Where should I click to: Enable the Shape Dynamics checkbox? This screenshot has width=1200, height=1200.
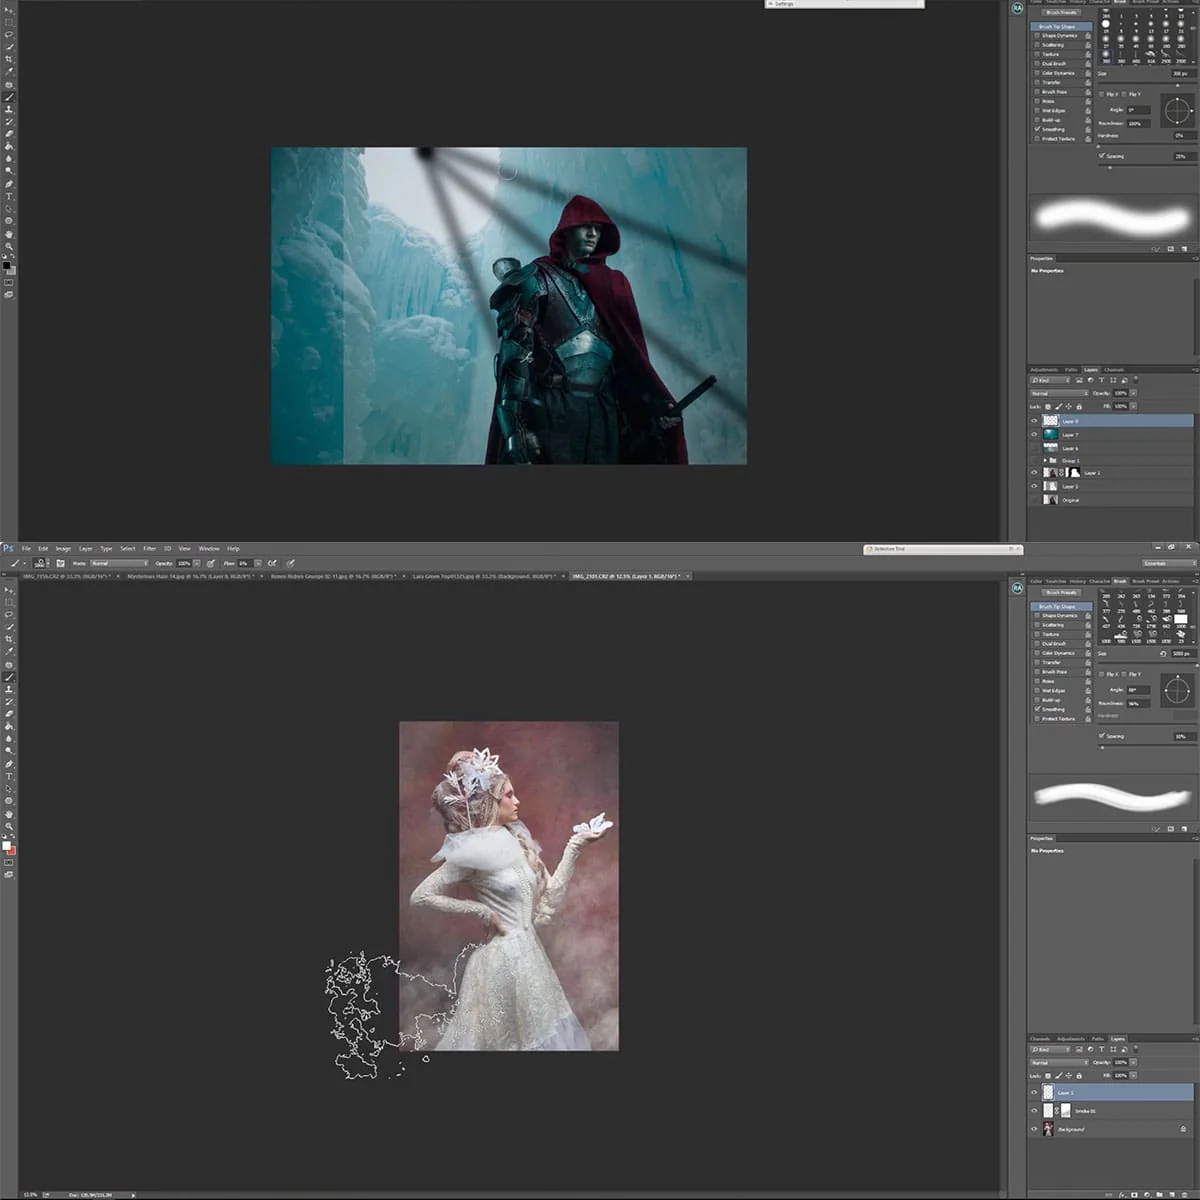click(x=1037, y=616)
